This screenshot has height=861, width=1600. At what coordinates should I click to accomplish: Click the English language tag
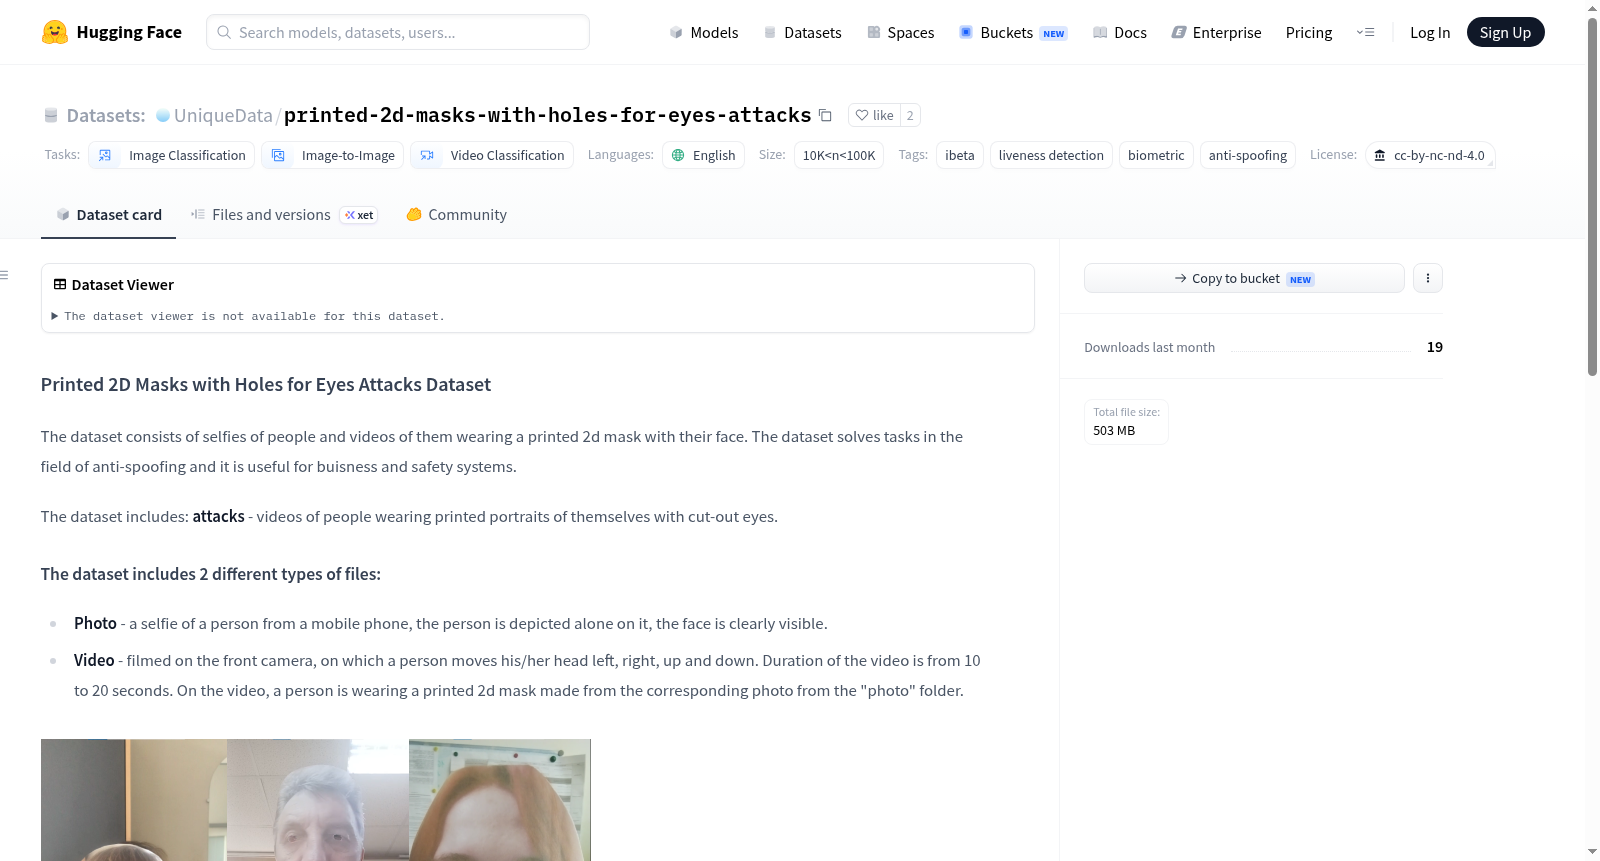click(703, 155)
